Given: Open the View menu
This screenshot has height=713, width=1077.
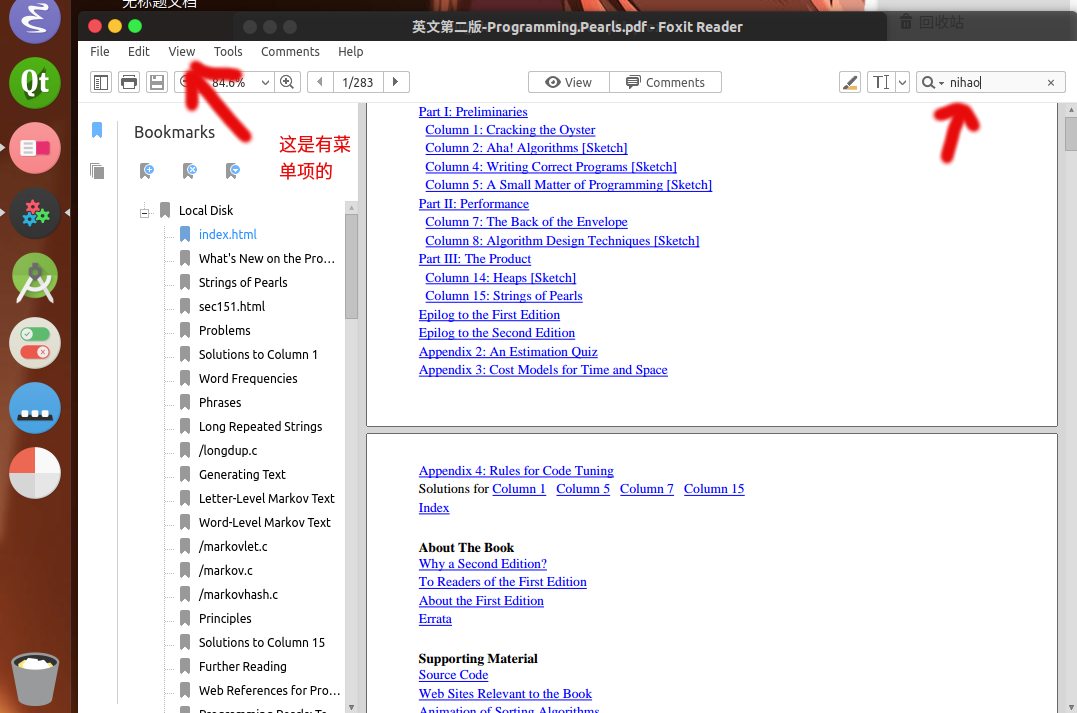Looking at the screenshot, I should click(x=181, y=52).
